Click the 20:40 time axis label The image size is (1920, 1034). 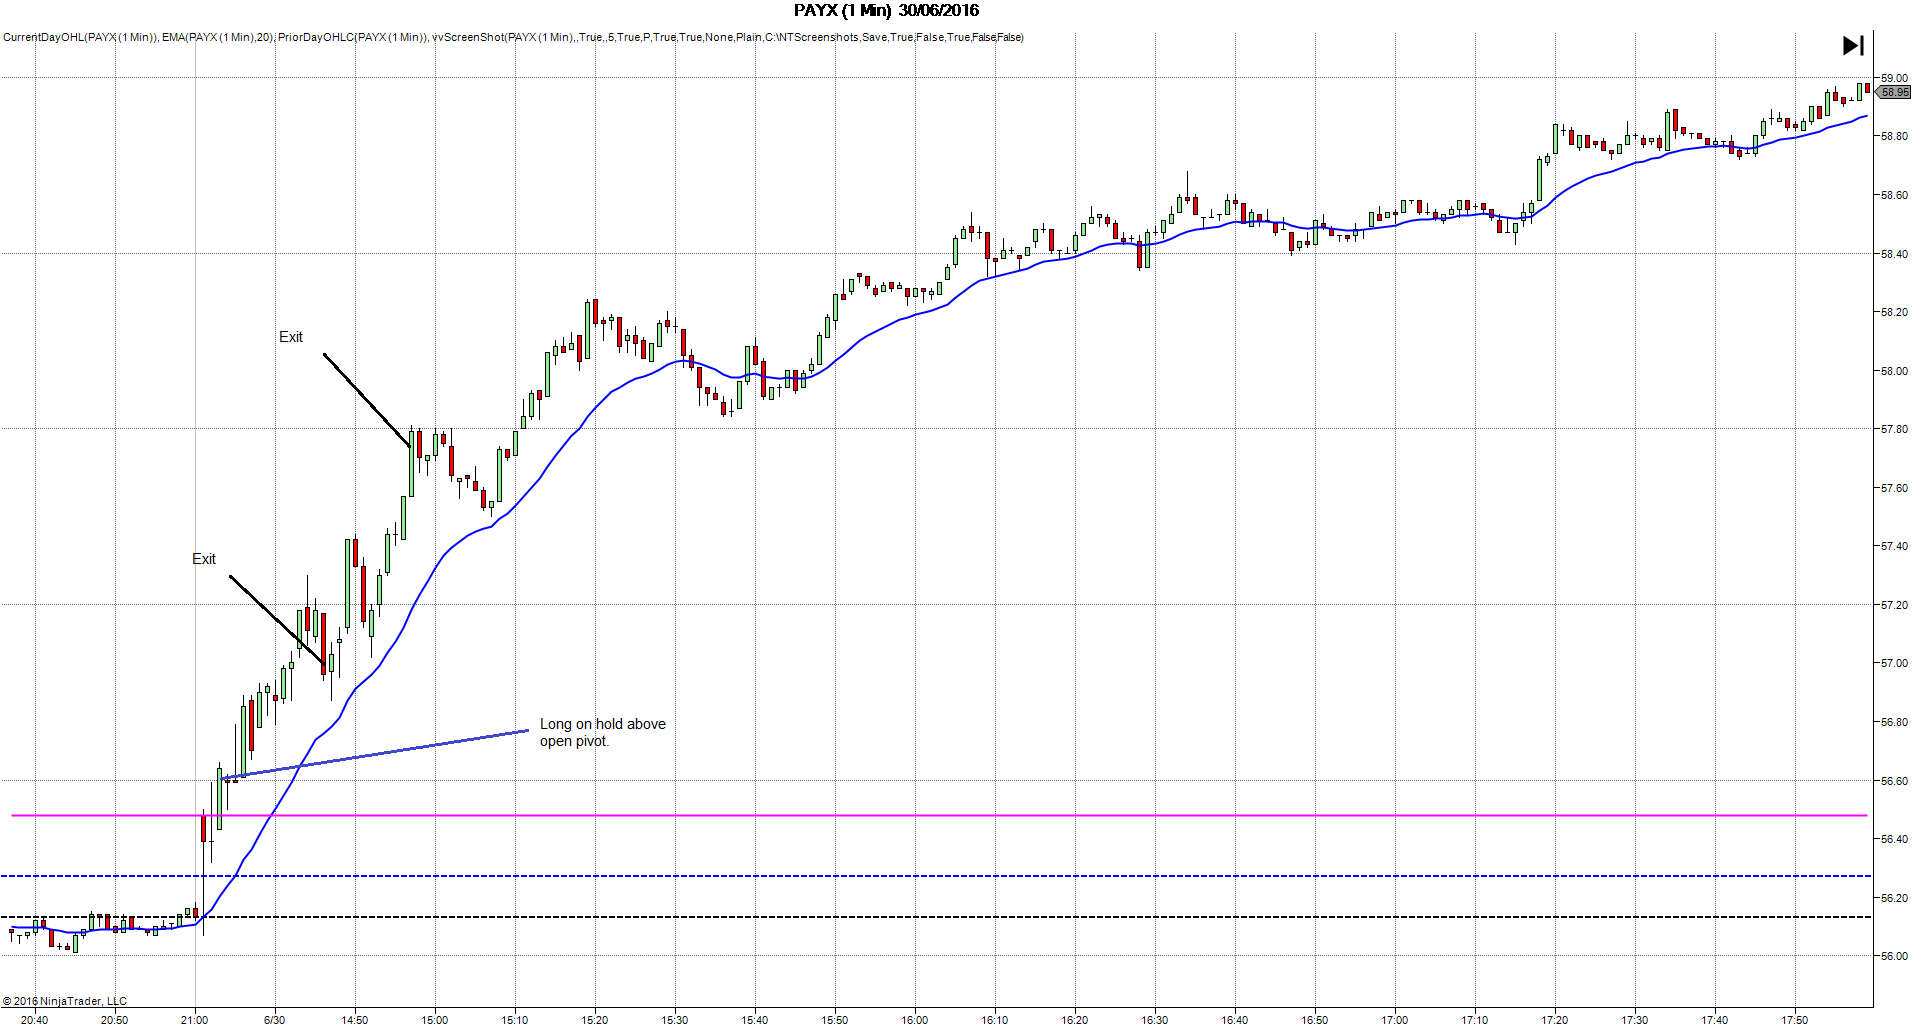pyautogui.click(x=34, y=1020)
